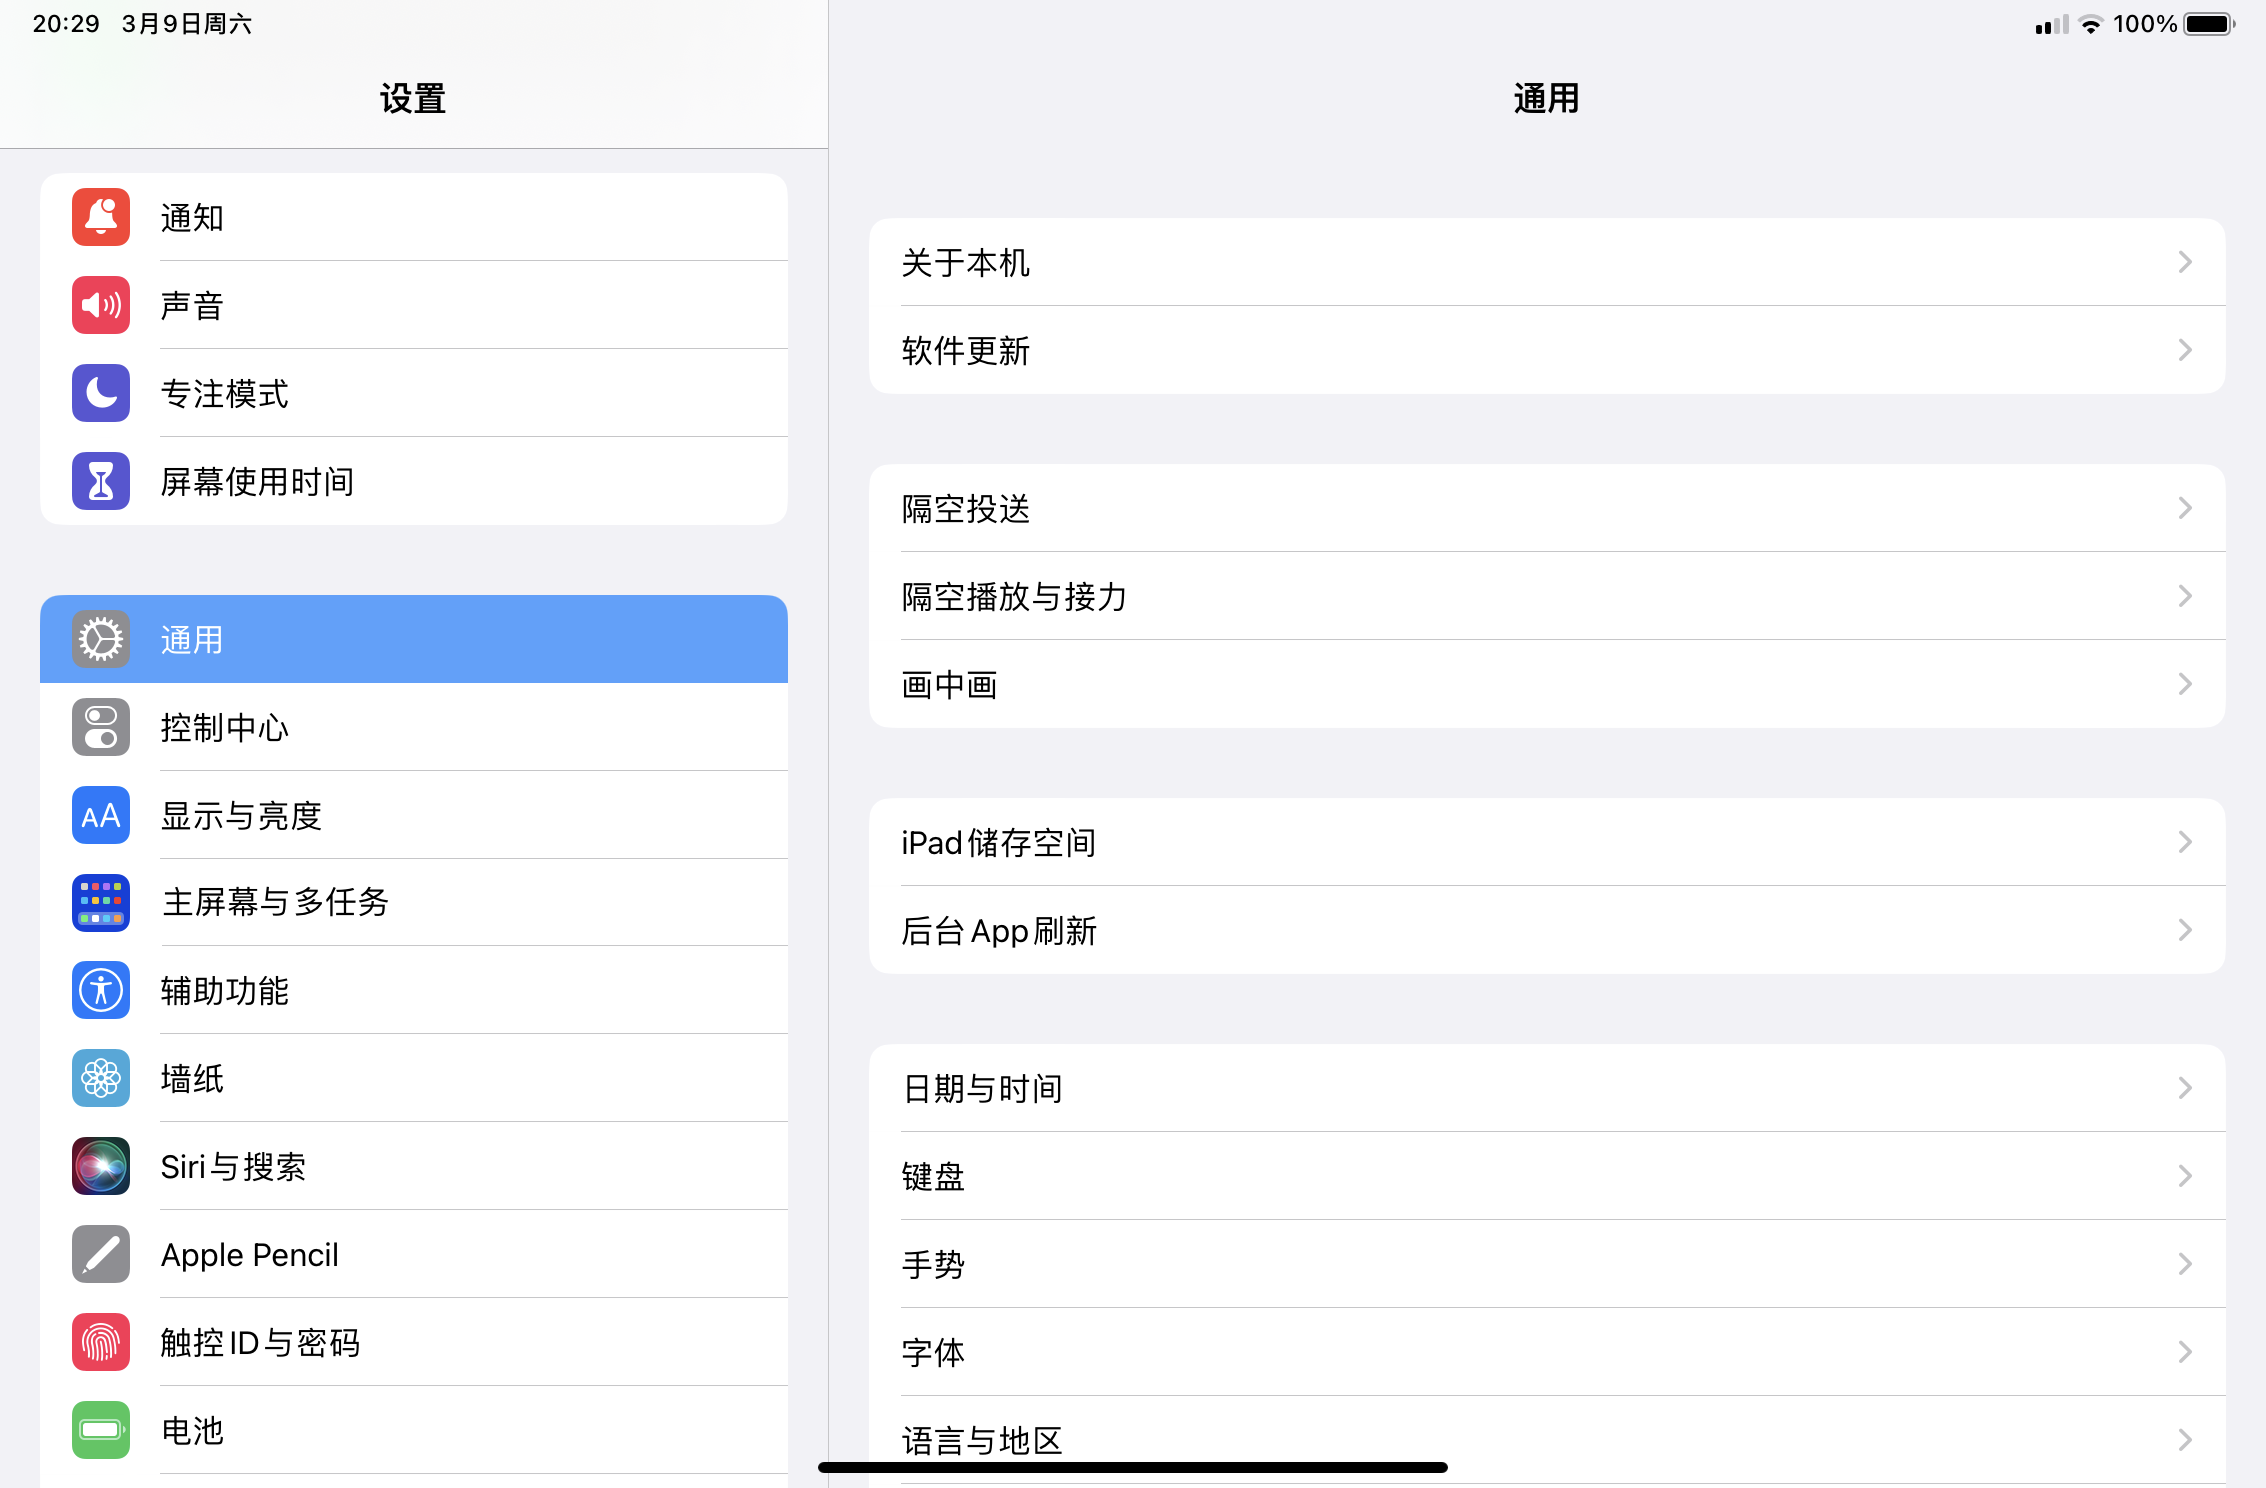Open Siri & Search via the Siri icon
2266x1488 pixels.
[100, 1166]
